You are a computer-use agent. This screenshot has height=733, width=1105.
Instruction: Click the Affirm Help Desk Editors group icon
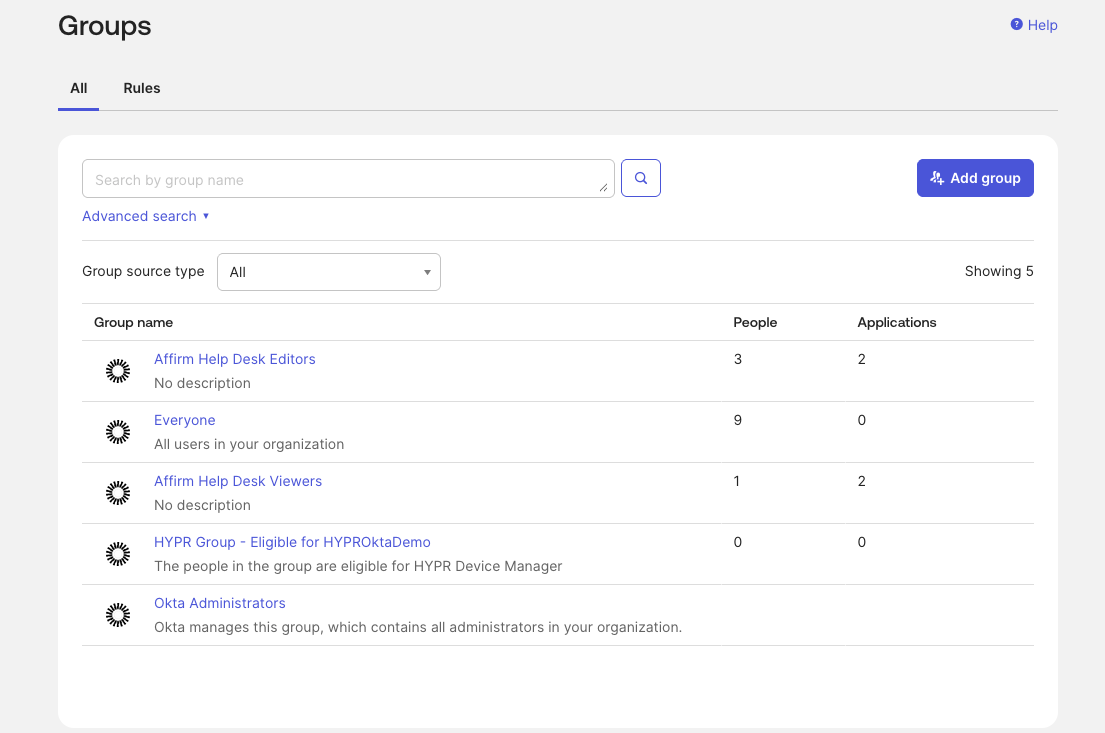point(118,371)
